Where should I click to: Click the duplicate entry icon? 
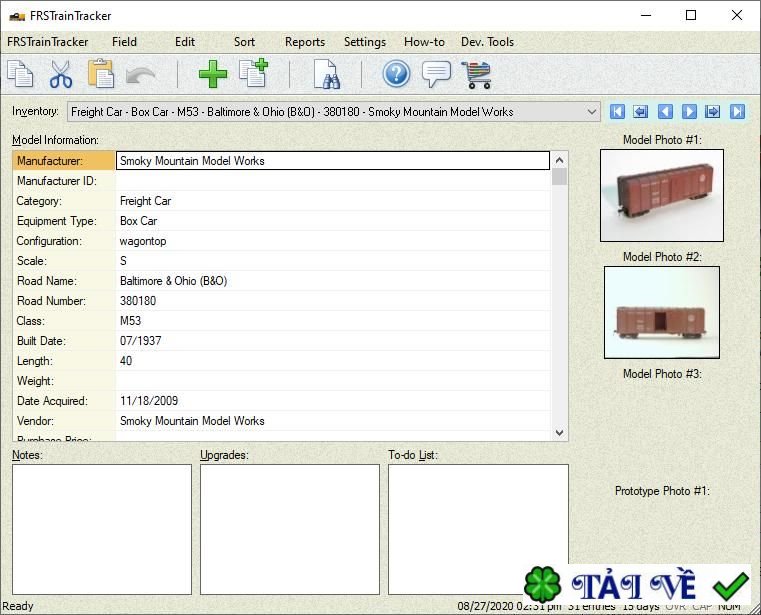pyautogui.click(x=253, y=75)
